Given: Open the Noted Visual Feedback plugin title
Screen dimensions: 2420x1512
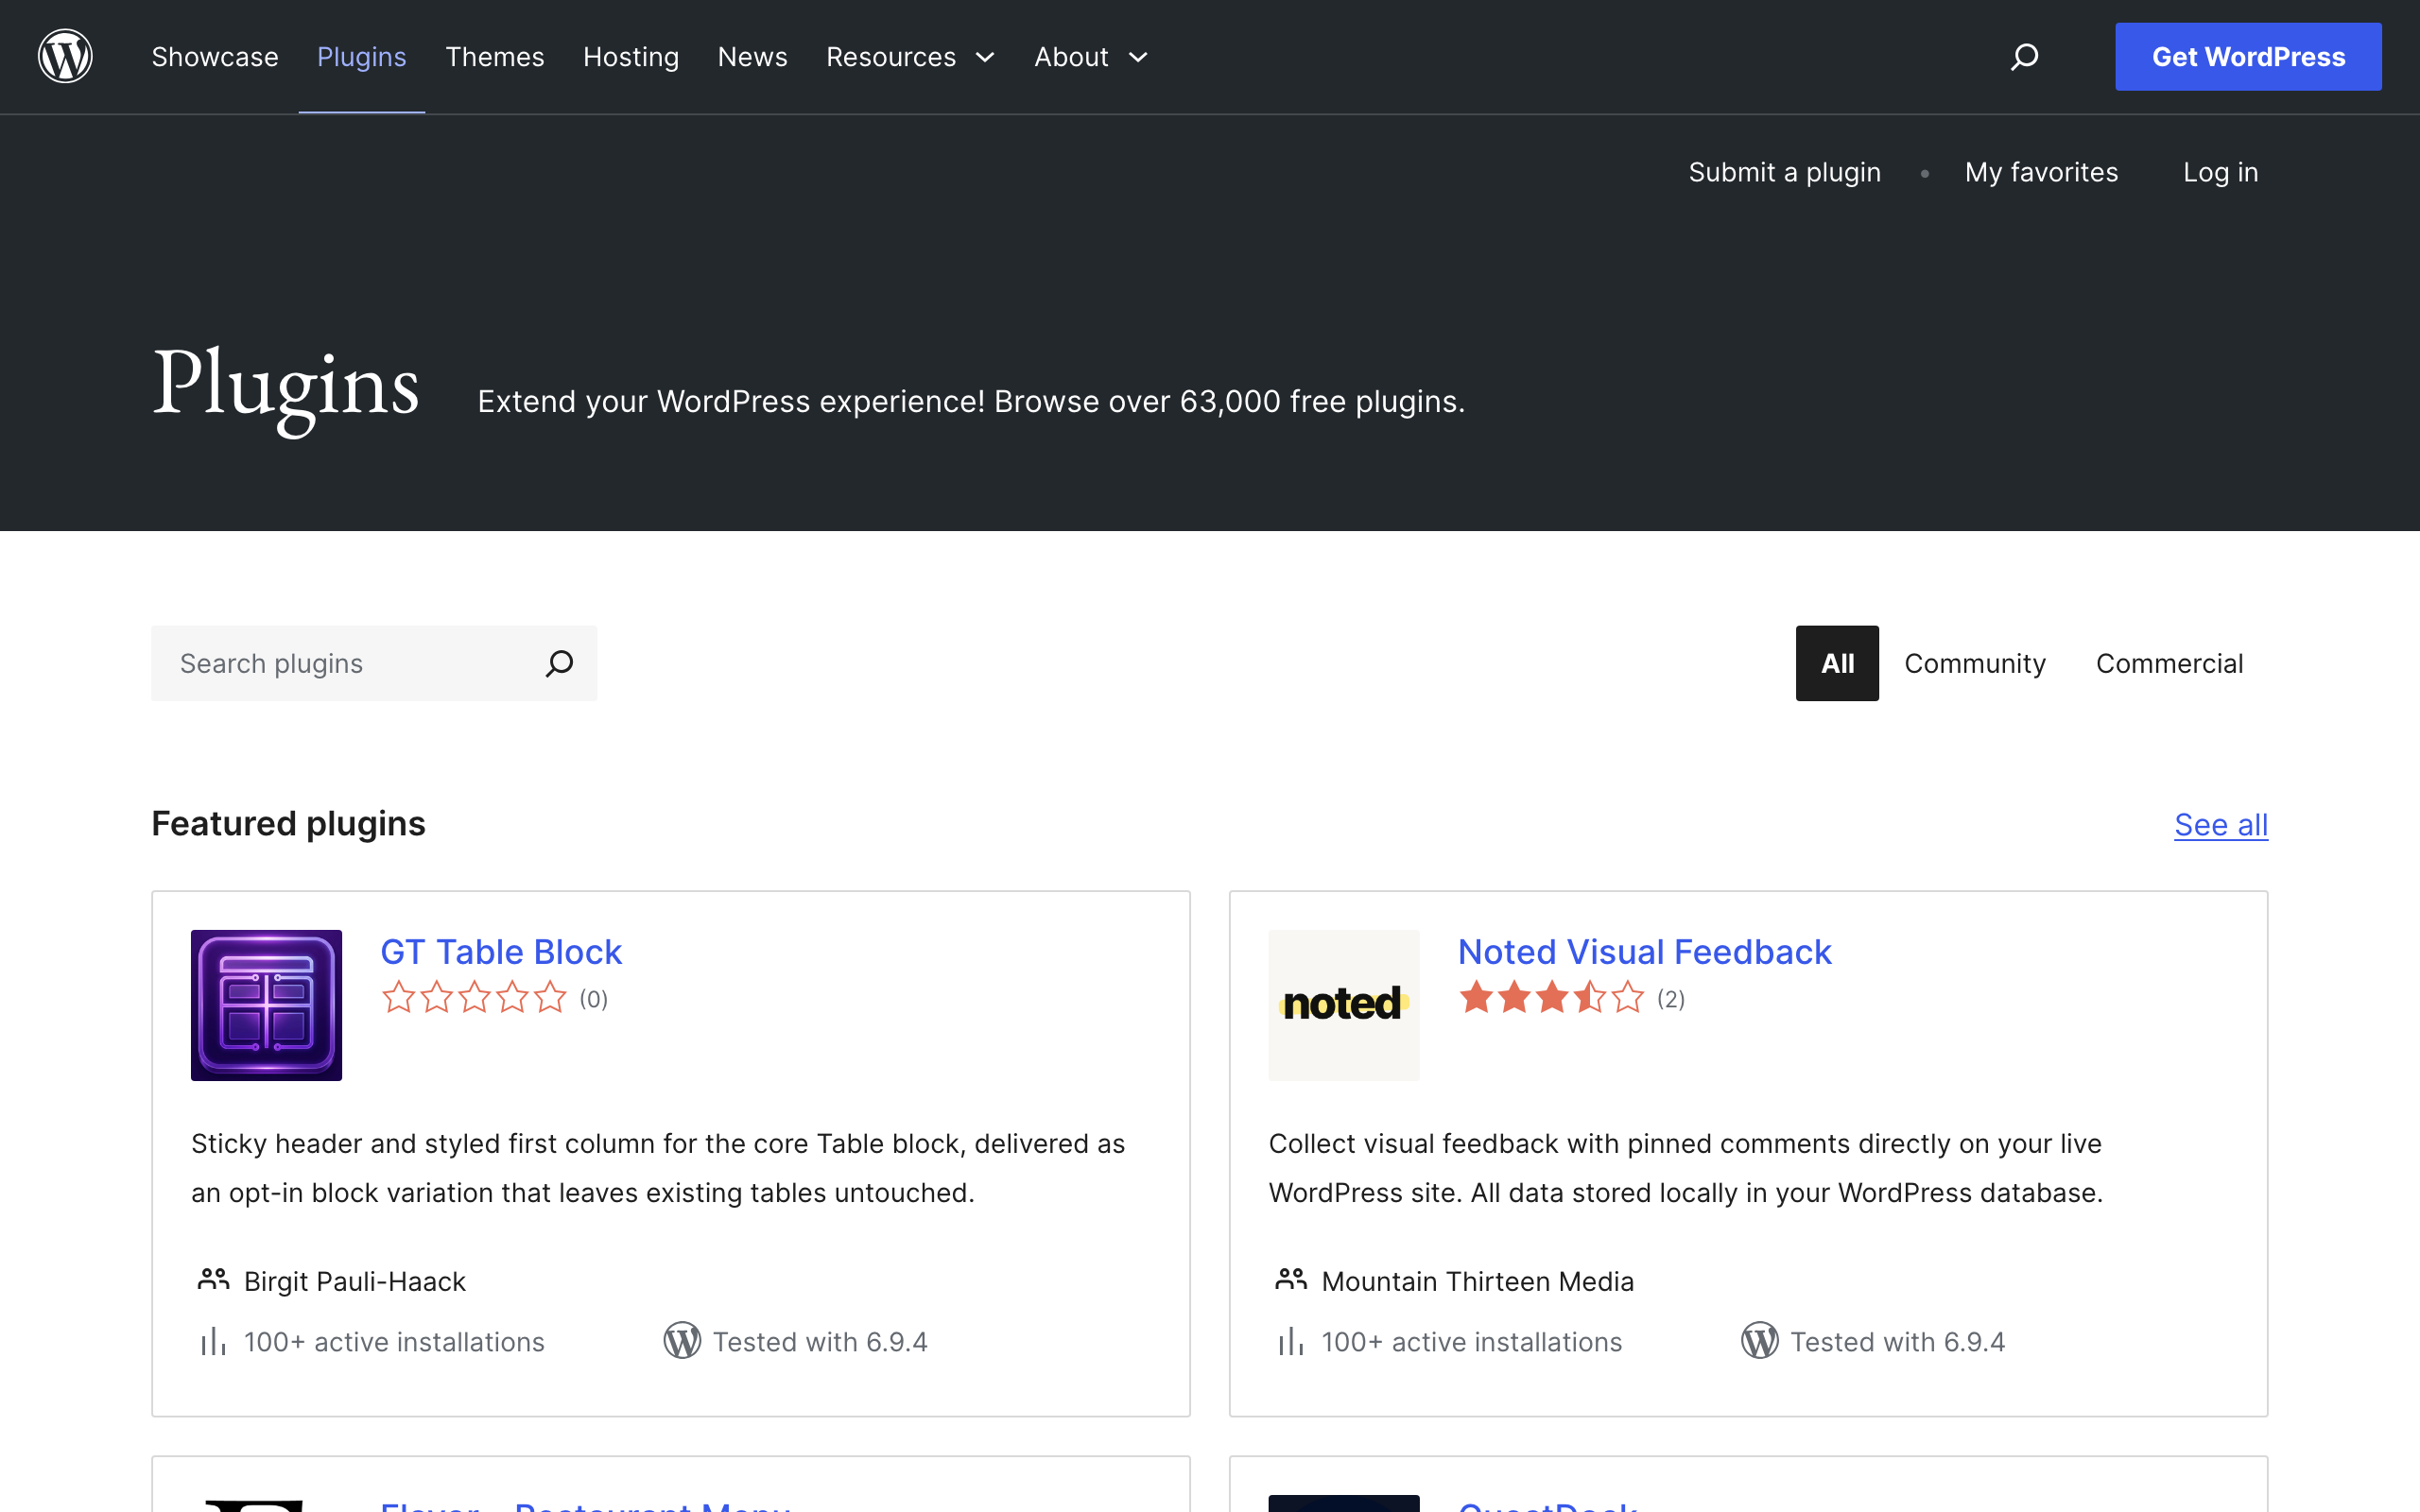Looking at the screenshot, I should pyautogui.click(x=1645, y=951).
